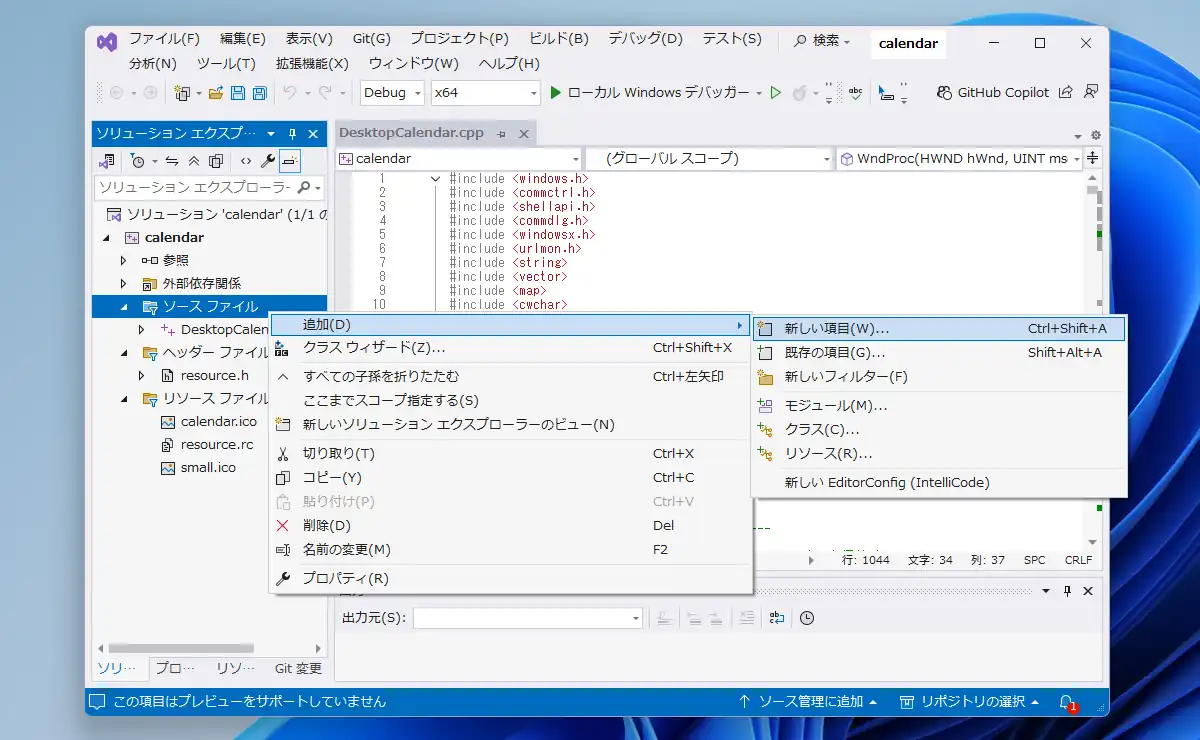Select Existing Item (既存の項目) in submenu
Viewport: 1200px width, 740px height.
[x=939, y=352]
